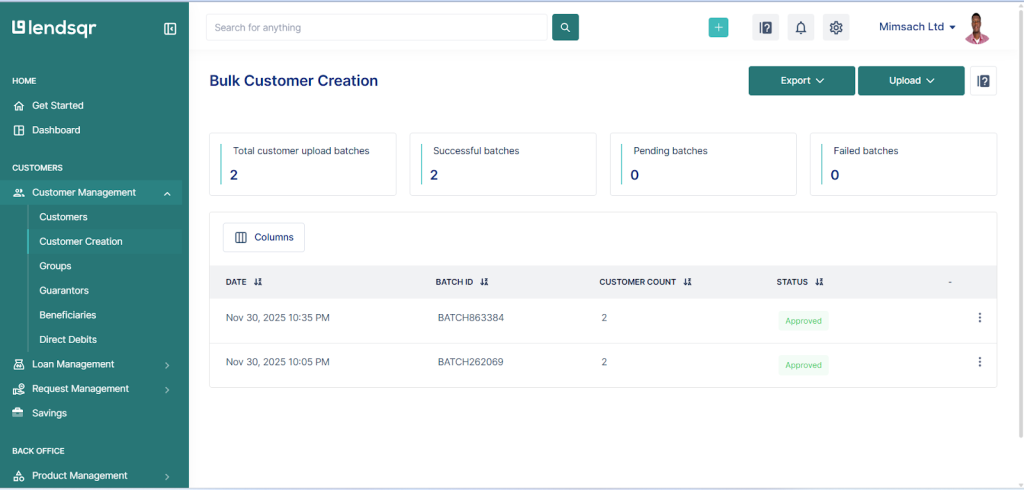Open Dashboard from the sidebar
This screenshot has height=490, width=1024.
click(x=56, y=130)
